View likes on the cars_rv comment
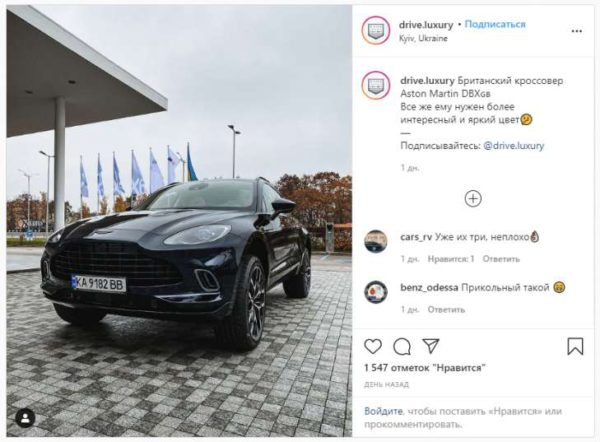Viewport: 600px width, 442px height. 451,259
